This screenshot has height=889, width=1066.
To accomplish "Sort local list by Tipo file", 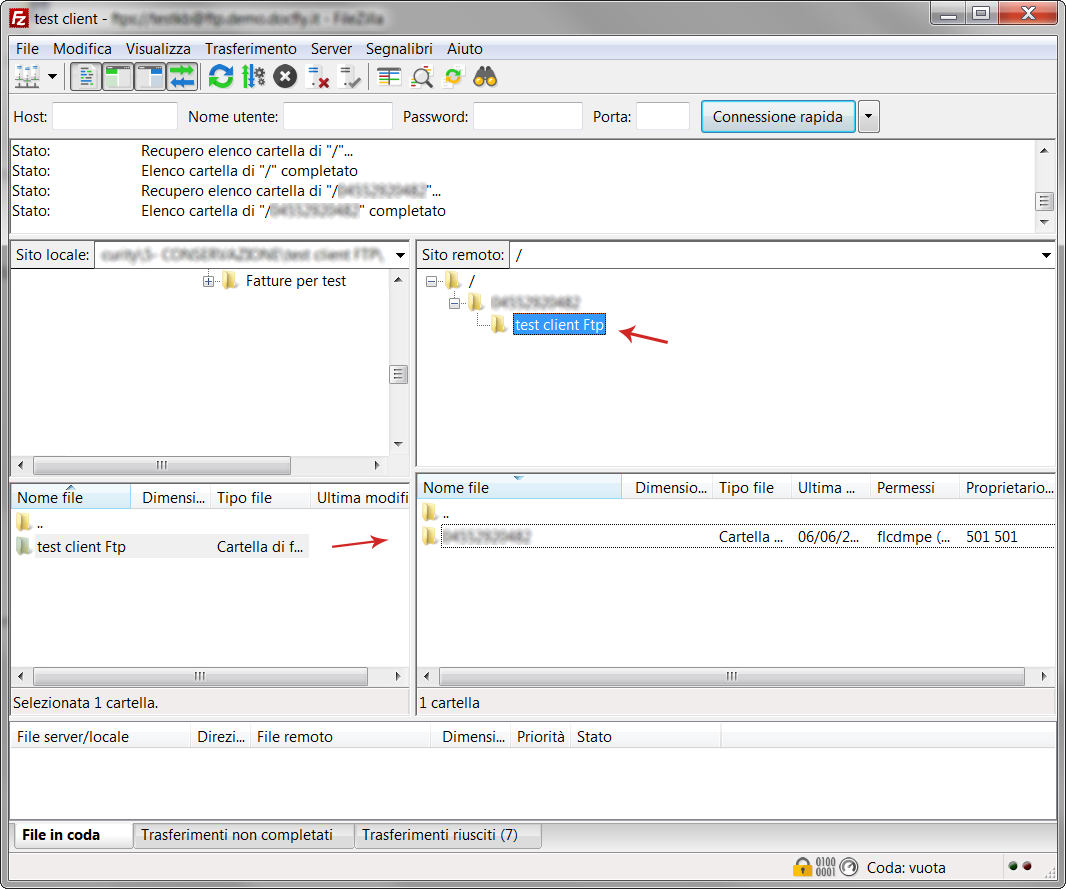I will 261,498.
